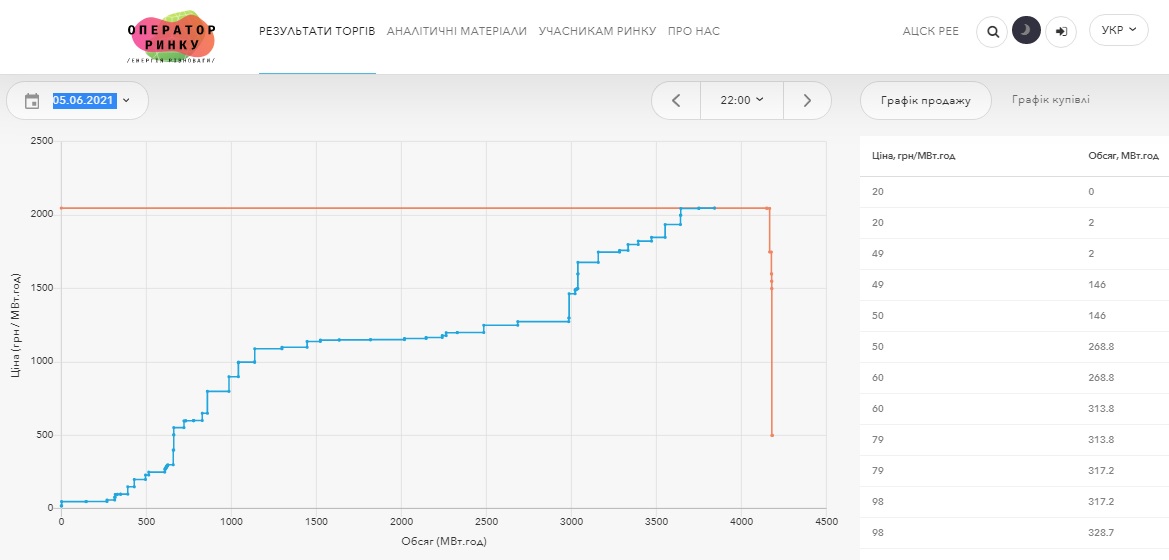The image size is (1169, 560).
Task: Expand the date picker chevron
Action: pos(127,101)
